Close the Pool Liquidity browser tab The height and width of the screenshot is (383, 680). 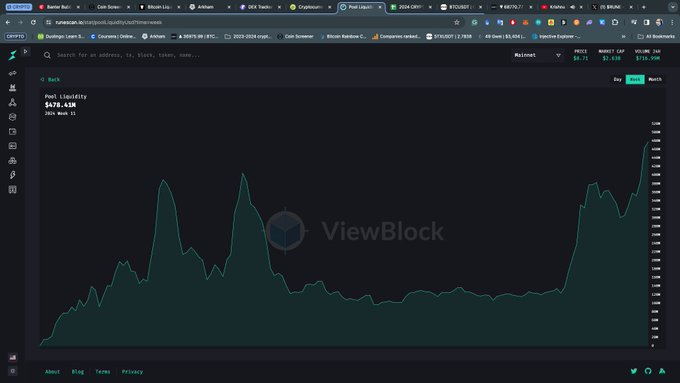click(380, 7)
